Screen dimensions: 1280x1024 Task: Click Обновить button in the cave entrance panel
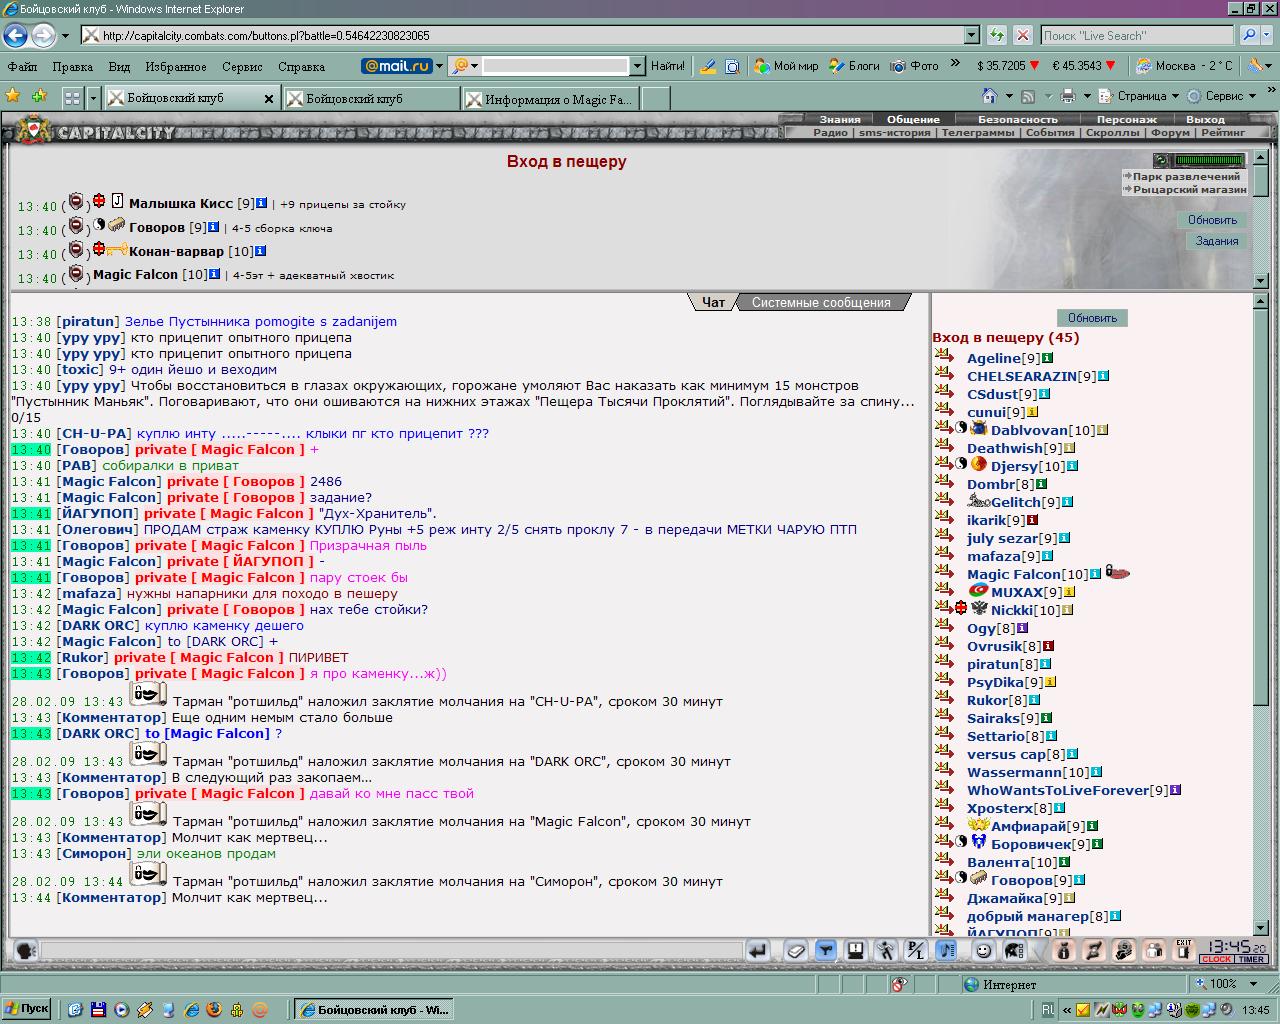point(1212,220)
